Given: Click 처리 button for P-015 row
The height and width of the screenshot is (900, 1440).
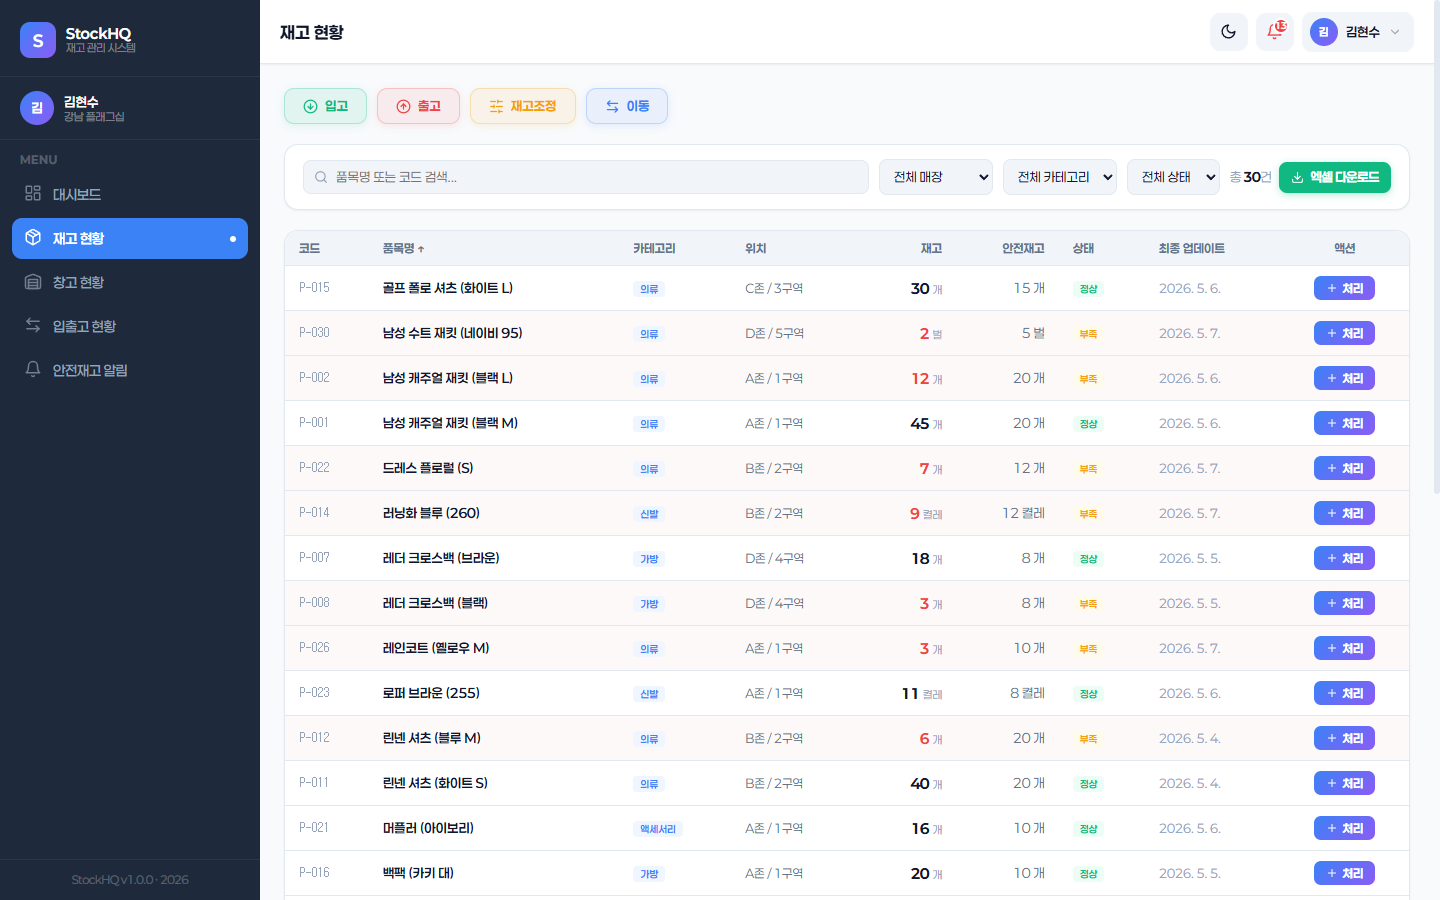Looking at the screenshot, I should coord(1344,288).
